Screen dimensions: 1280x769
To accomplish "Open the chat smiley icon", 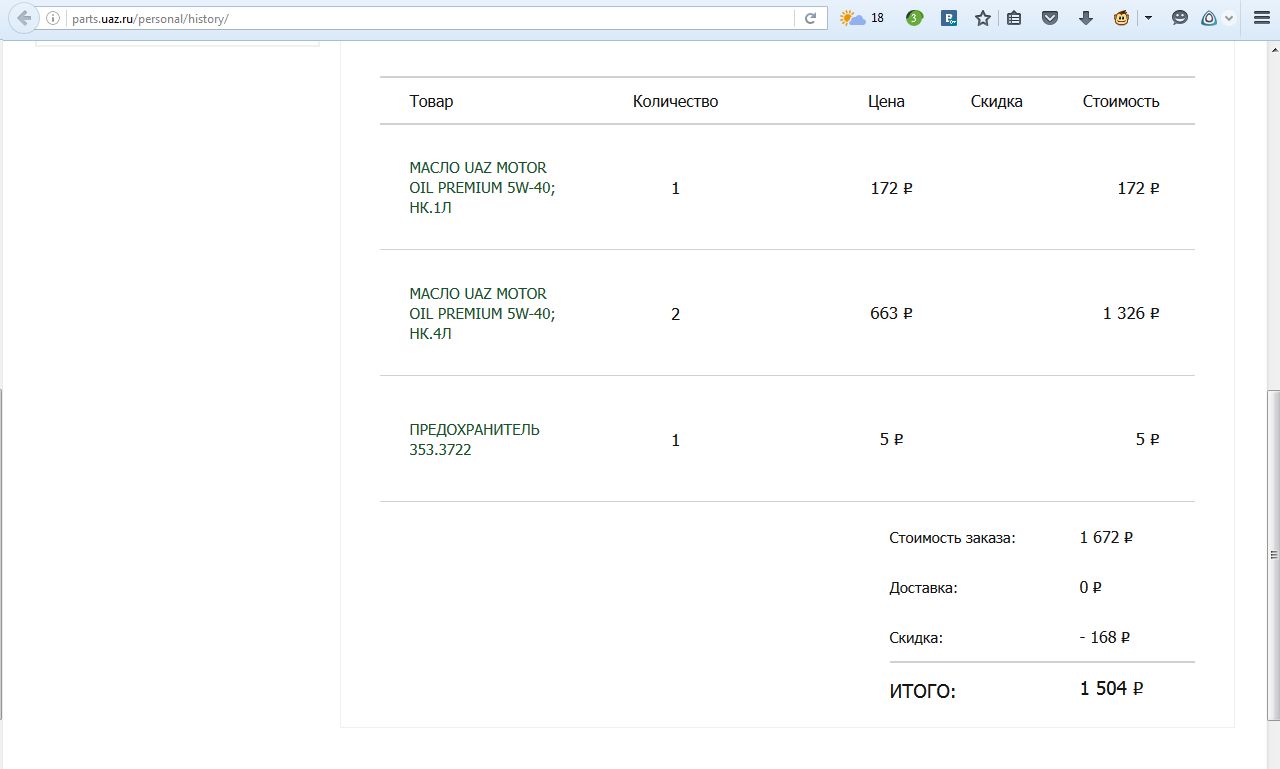I will tap(1180, 18).
